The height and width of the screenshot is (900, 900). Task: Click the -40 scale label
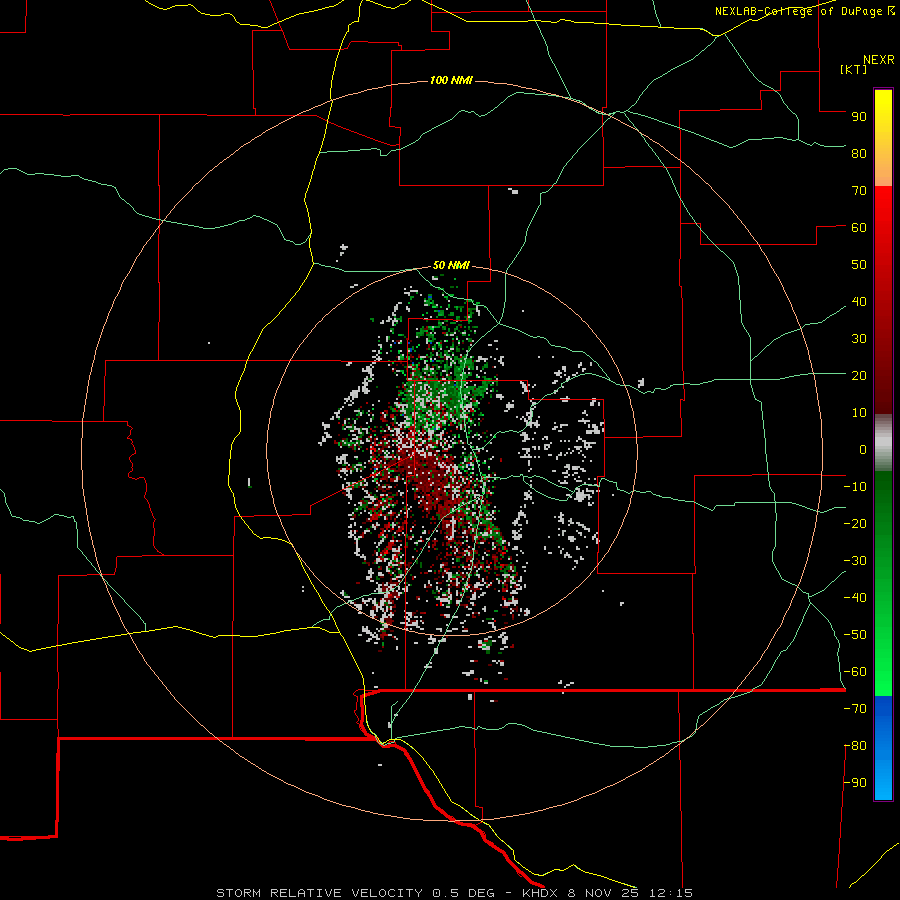pos(855,598)
